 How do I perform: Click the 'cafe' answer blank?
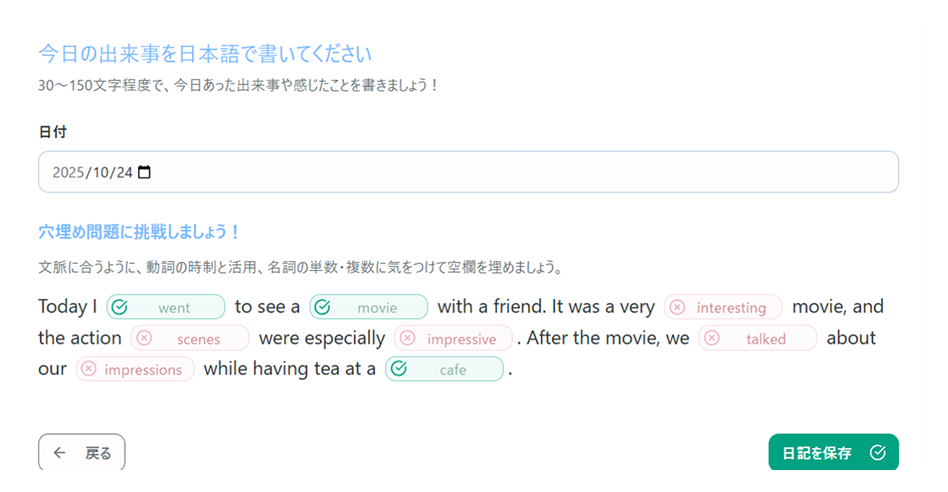(453, 369)
